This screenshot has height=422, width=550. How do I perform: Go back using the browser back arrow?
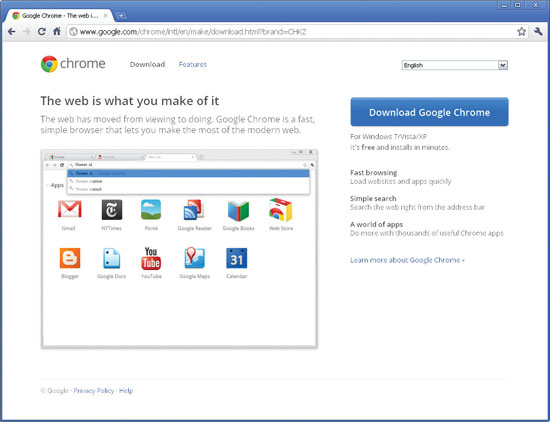12,32
